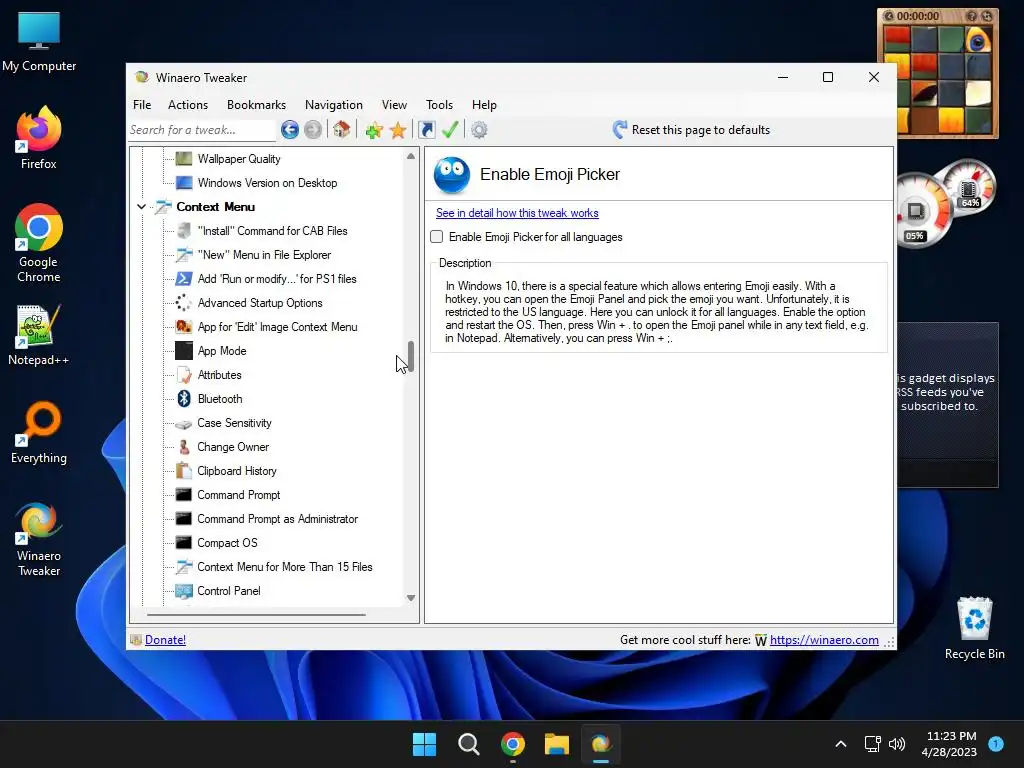Click the tree vertical scrollbar thumb
Viewport: 1024px width, 768px height.
tap(411, 357)
